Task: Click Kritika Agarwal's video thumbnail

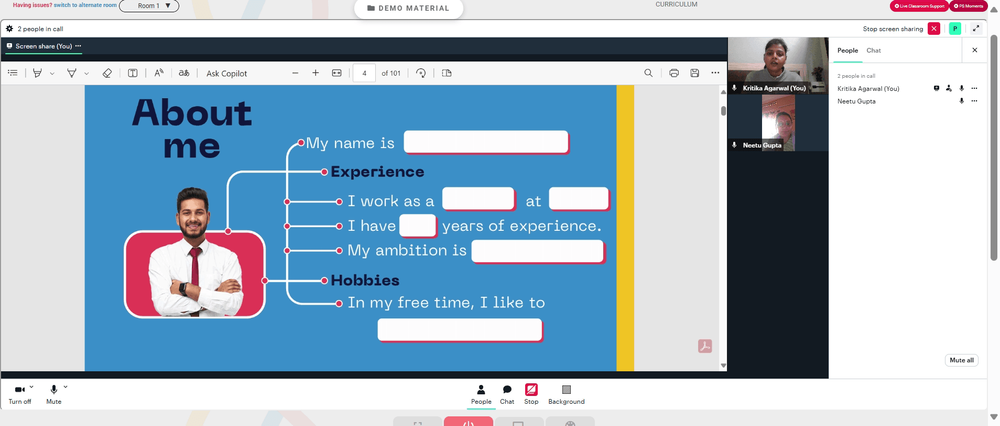Action: point(778,66)
